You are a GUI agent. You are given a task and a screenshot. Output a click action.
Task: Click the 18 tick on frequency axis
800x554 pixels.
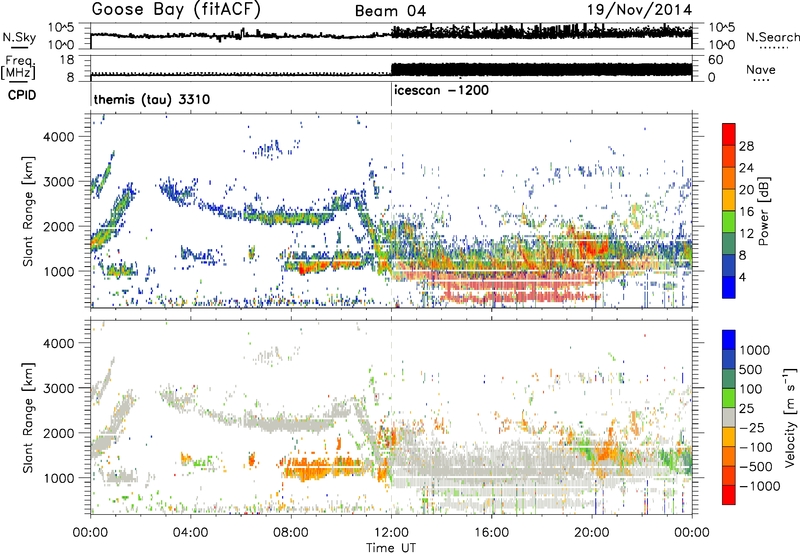click(x=67, y=60)
